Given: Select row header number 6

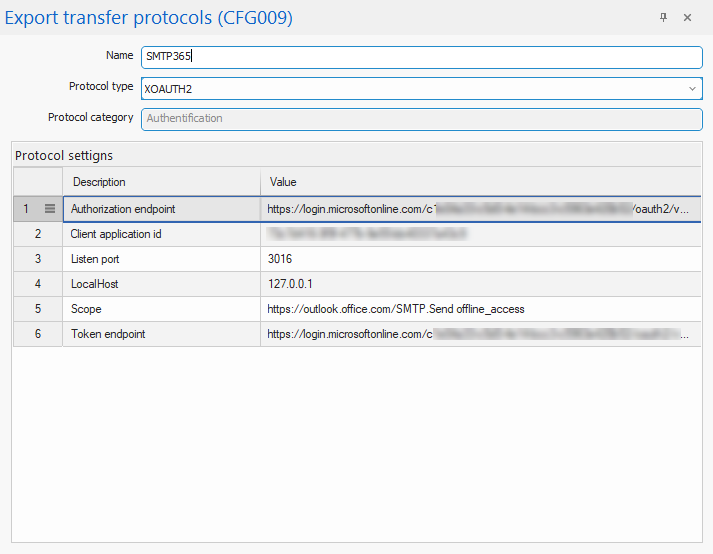Looking at the screenshot, I should [38, 334].
